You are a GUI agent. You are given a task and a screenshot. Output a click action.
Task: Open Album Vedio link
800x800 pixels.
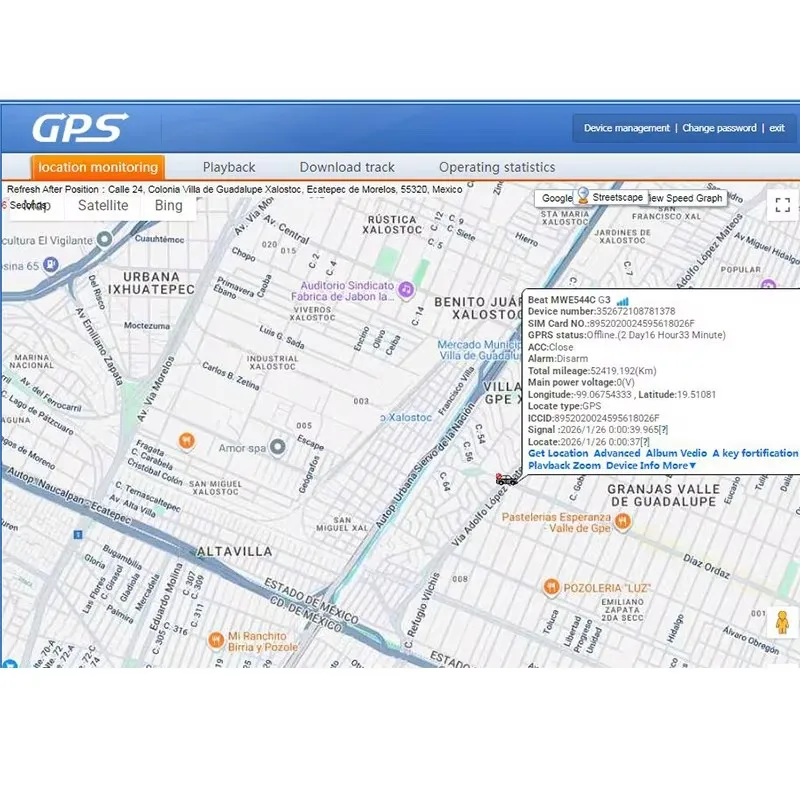(676, 453)
